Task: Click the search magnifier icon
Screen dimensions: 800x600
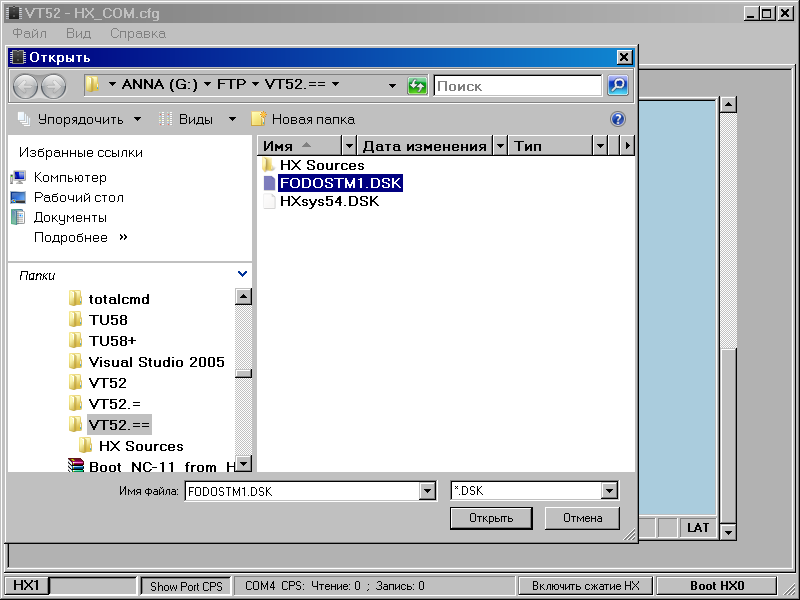Action: tap(618, 86)
